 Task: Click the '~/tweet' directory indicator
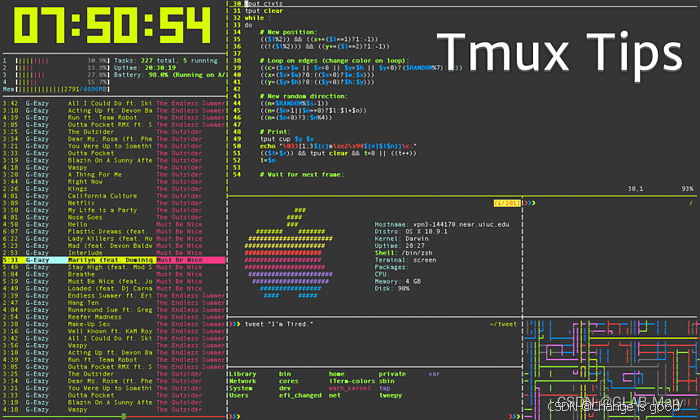click(x=503, y=324)
